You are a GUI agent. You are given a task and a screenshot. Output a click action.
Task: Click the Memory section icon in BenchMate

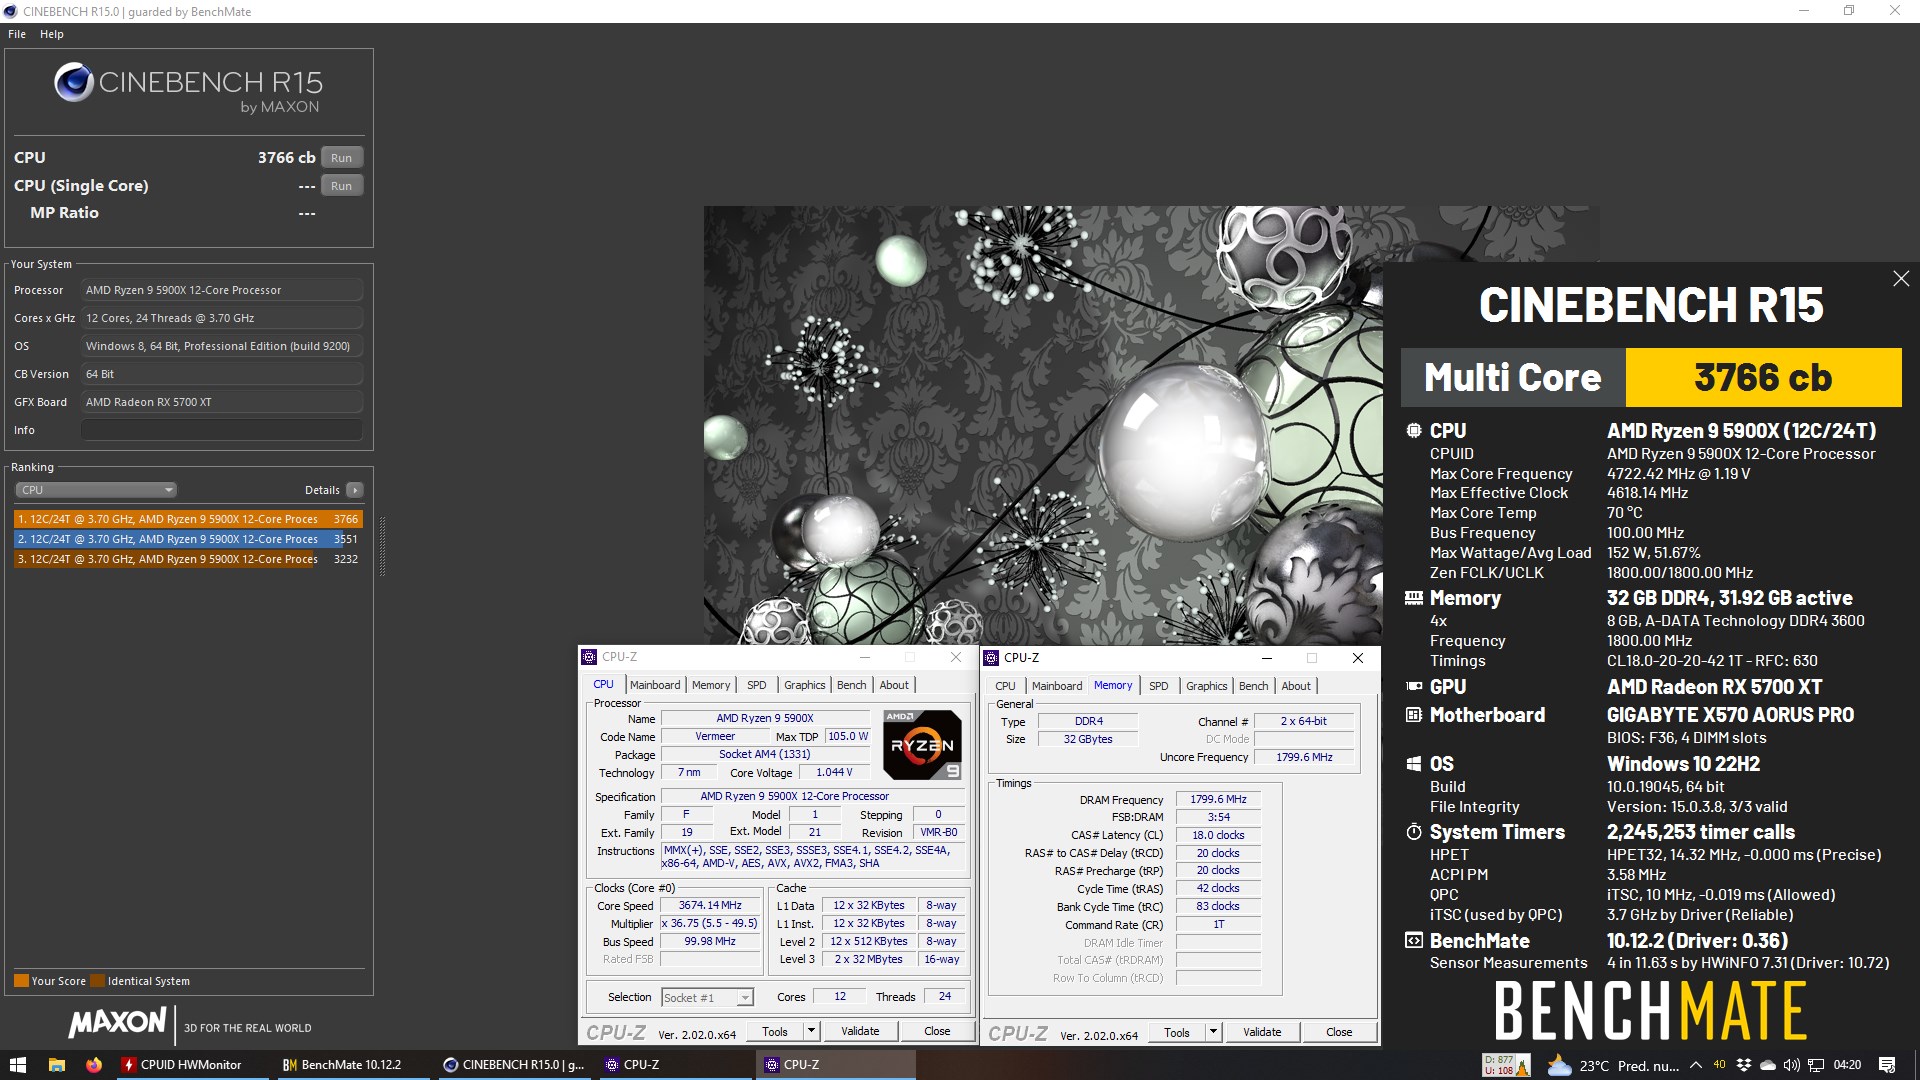coord(1414,598)
